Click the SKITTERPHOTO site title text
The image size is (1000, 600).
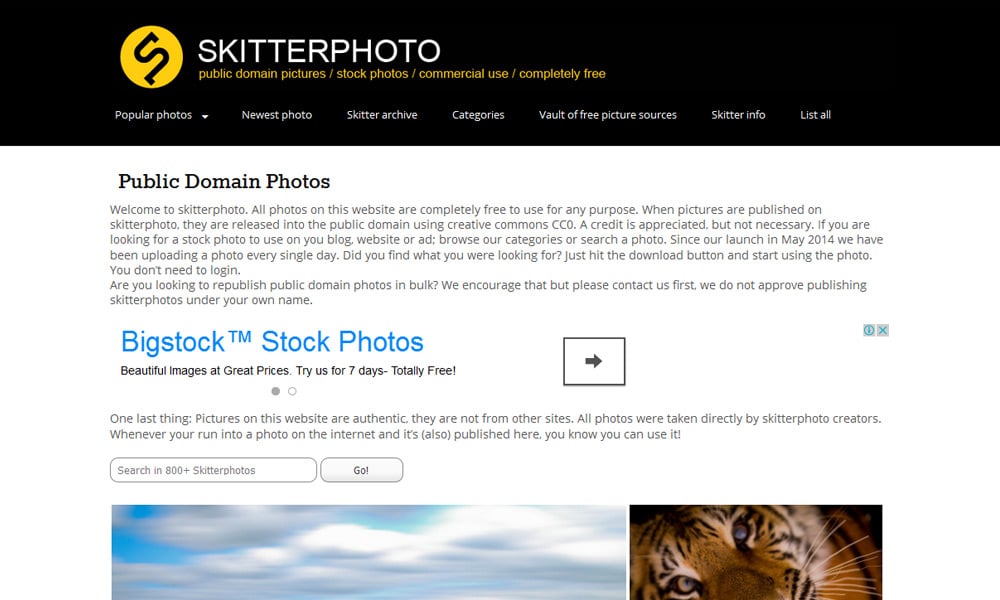pyautogui.click(x=319, y=51)
